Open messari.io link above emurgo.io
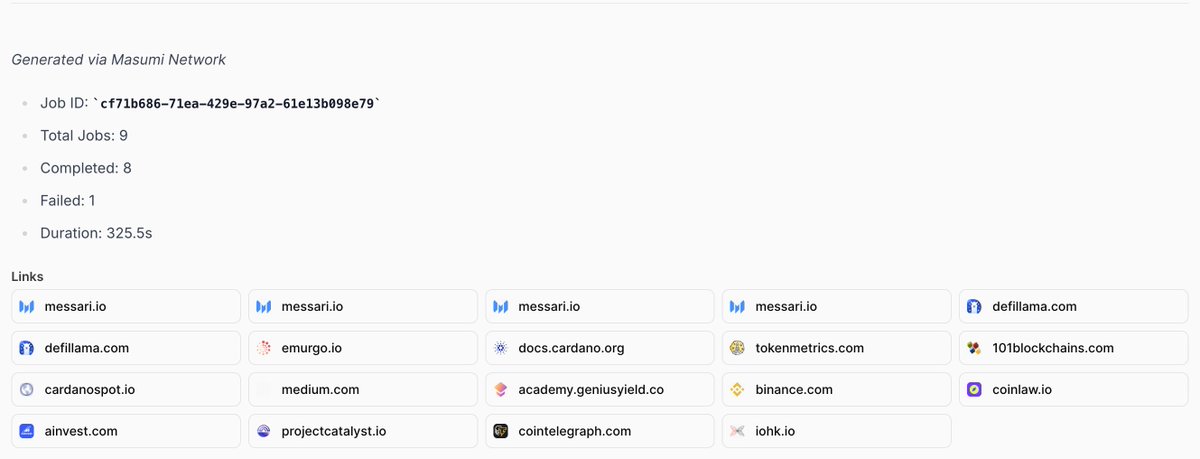The width and height of the screenshot is (1200, 459). 363,306
